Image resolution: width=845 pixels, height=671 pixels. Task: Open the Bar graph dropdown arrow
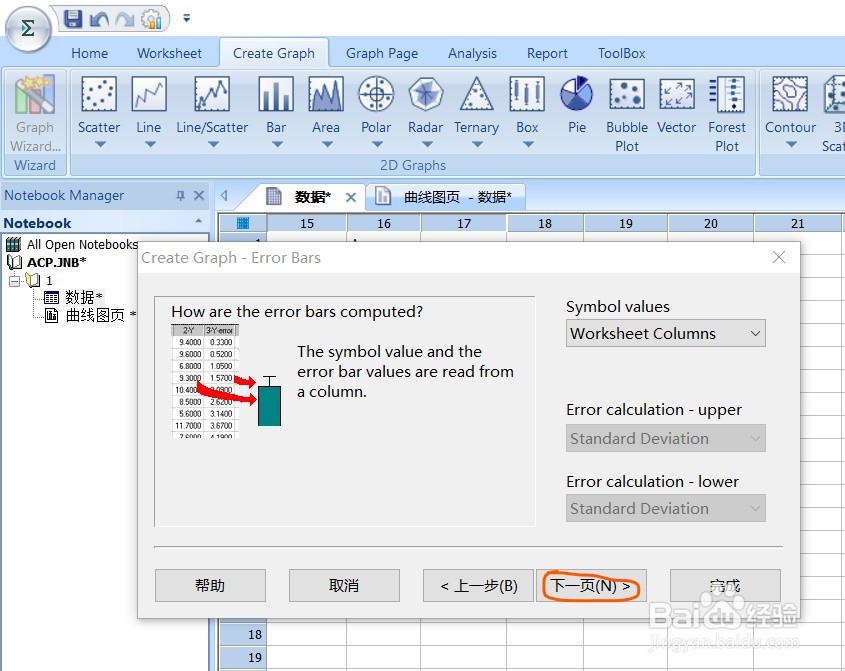pos(277,144)
